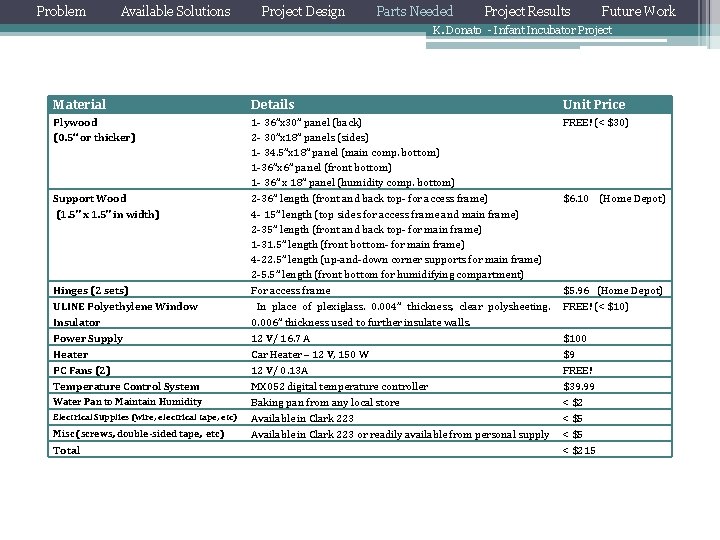Click the '1-31.5" length' front bottom line
The height and width of the screenshot is (540, 720).
pyautogui.click(x=358, y=245)
